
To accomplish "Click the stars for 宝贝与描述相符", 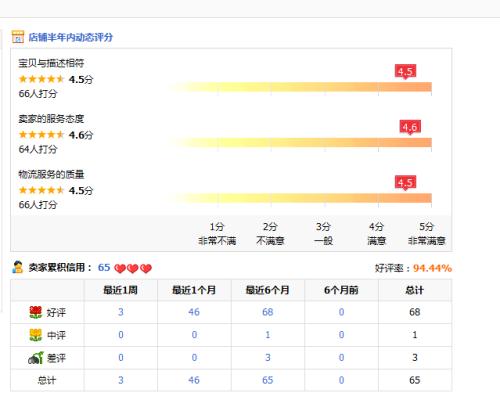I will pos(41,79).
